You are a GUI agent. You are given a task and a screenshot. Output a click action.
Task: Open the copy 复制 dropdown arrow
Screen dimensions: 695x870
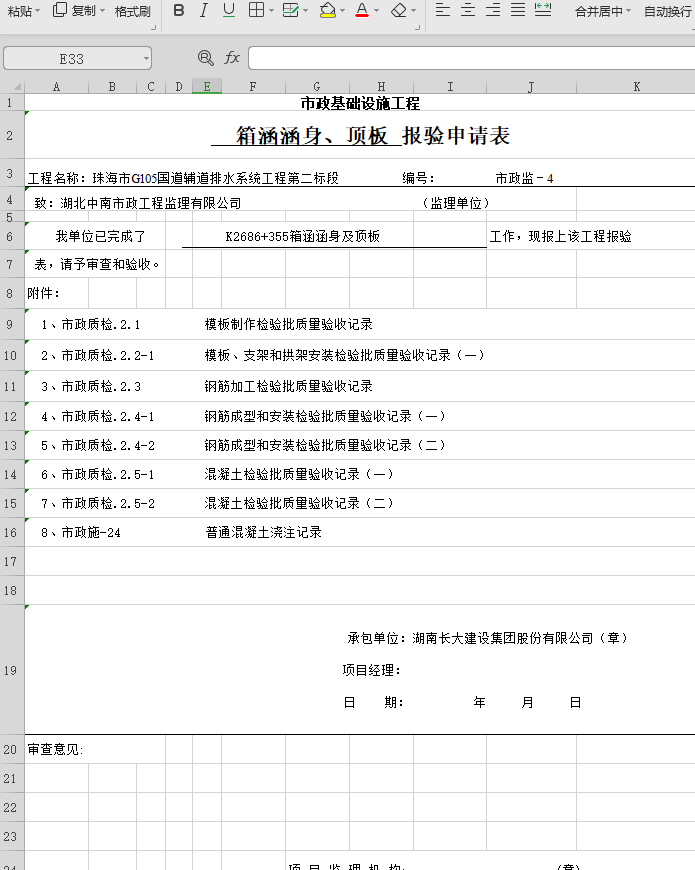pyautogui.click(x=102, y=11)
